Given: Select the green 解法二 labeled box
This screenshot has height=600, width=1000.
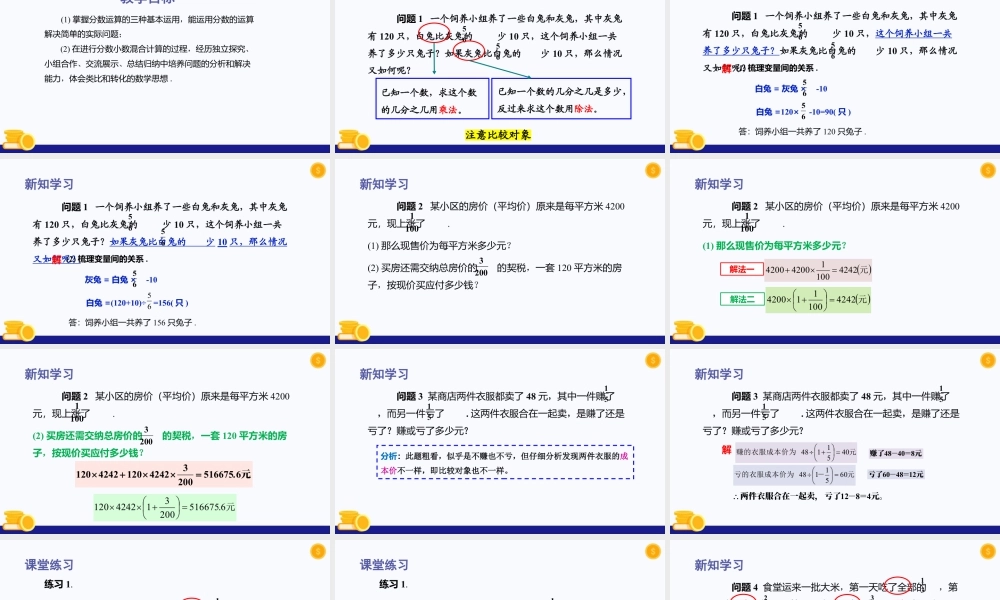Looking at the screenshot, I should pyautogui.click(x=740, y=298).
